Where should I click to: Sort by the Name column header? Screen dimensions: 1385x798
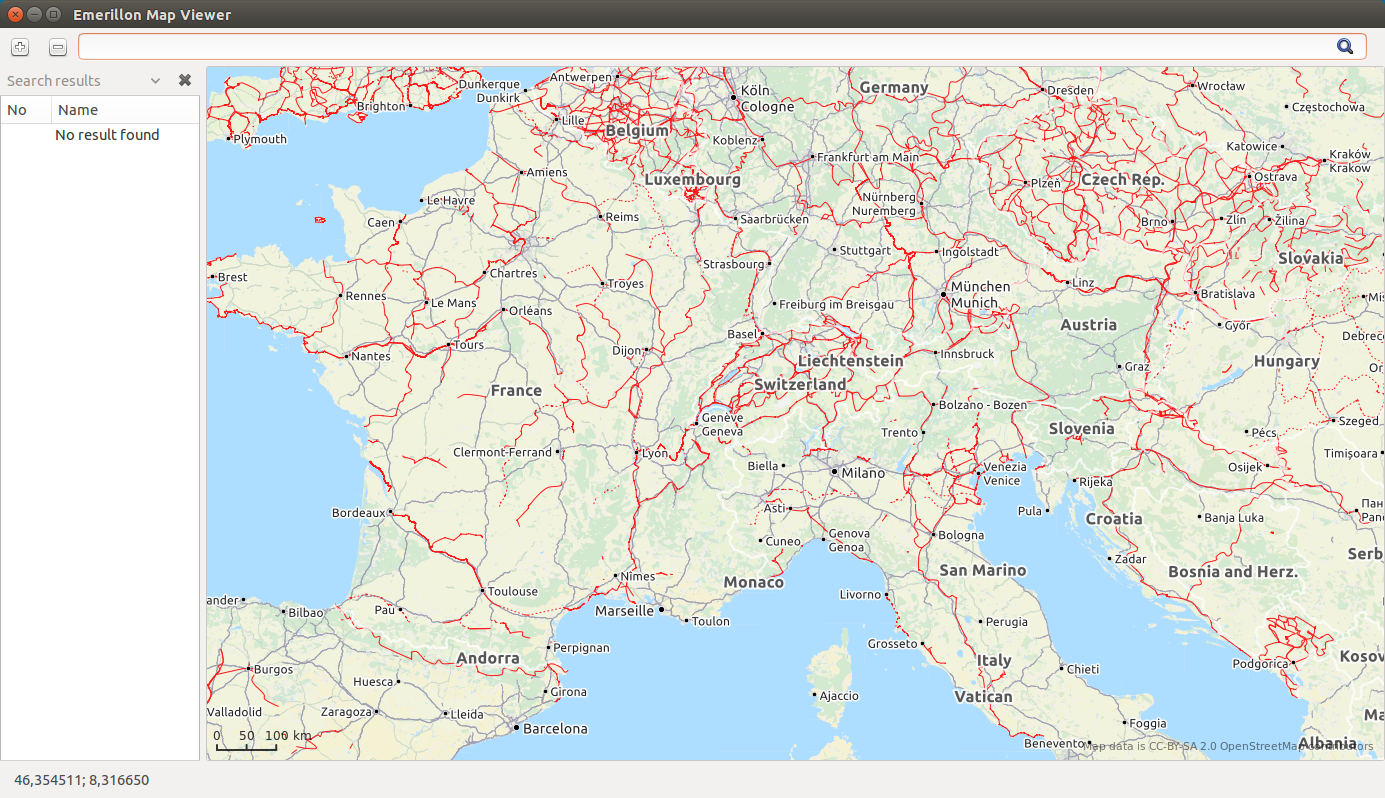coord(126,110)
